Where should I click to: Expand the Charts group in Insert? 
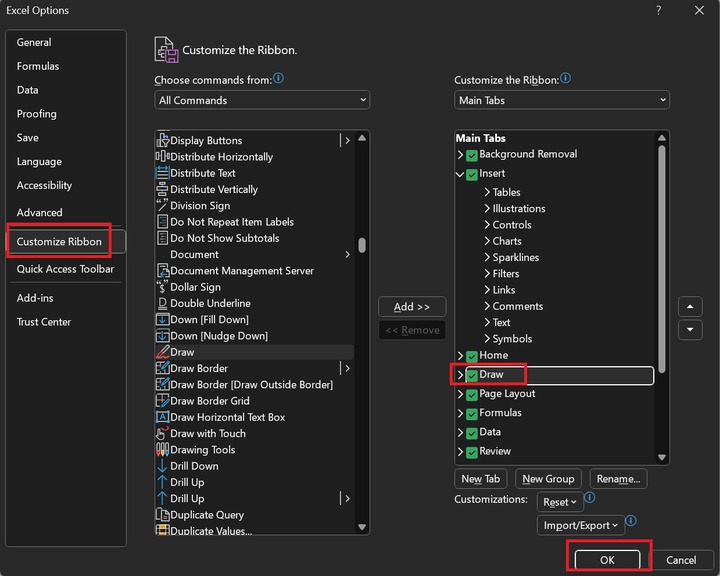(x=487, y=241)
